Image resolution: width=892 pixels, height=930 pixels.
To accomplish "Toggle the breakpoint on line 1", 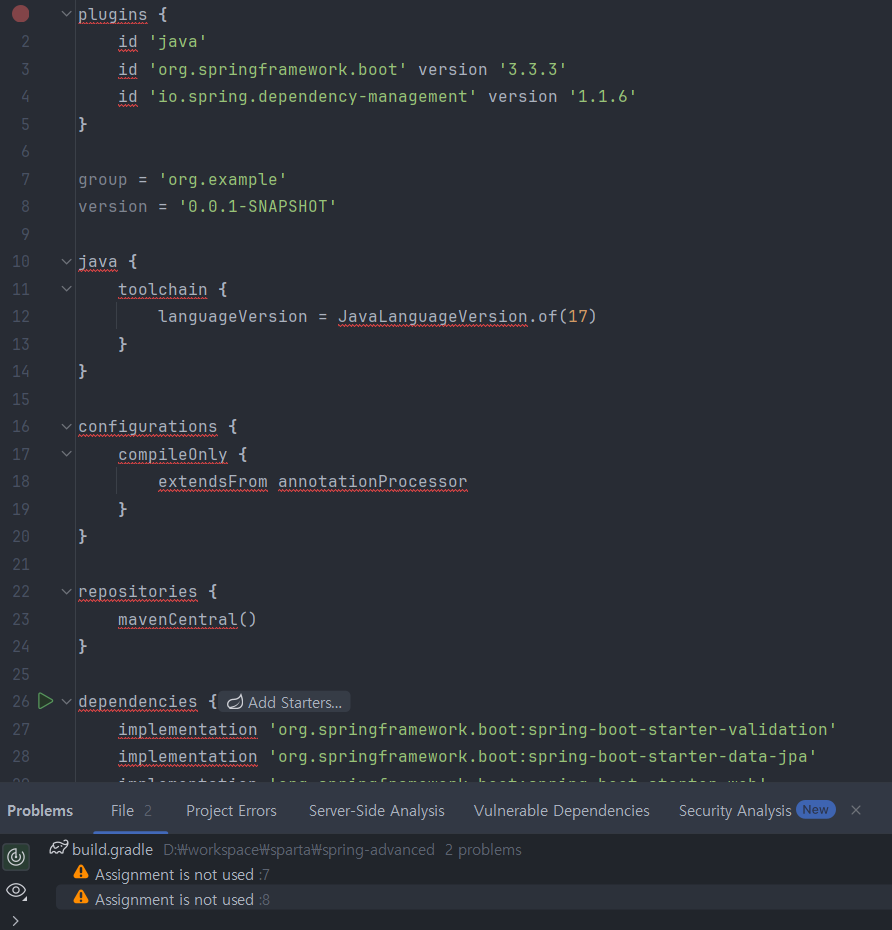I will (x=20, y=14).
